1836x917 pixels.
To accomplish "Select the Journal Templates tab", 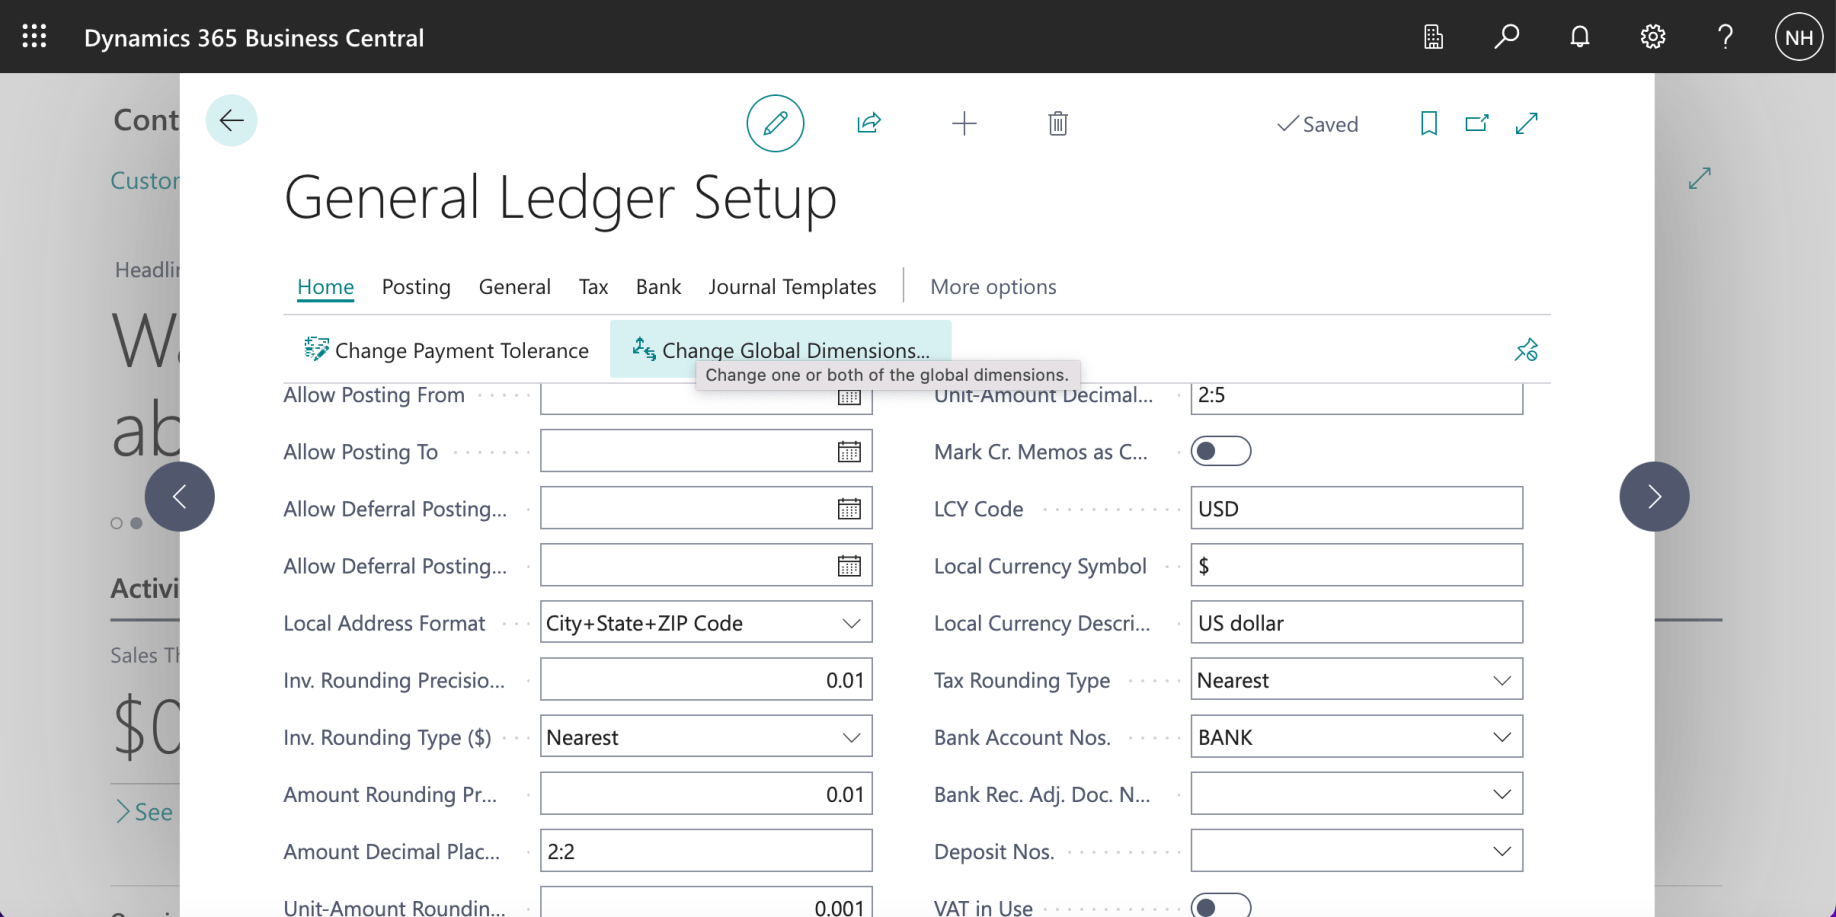I will pos(792,287).
